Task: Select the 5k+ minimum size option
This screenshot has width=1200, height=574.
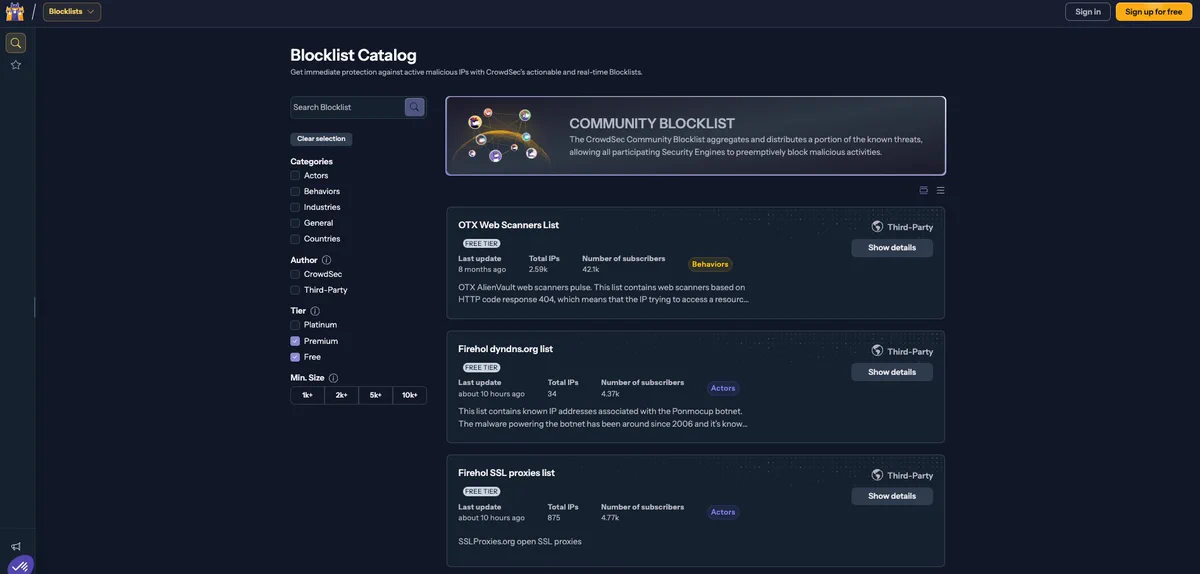Action: (376, 396)
